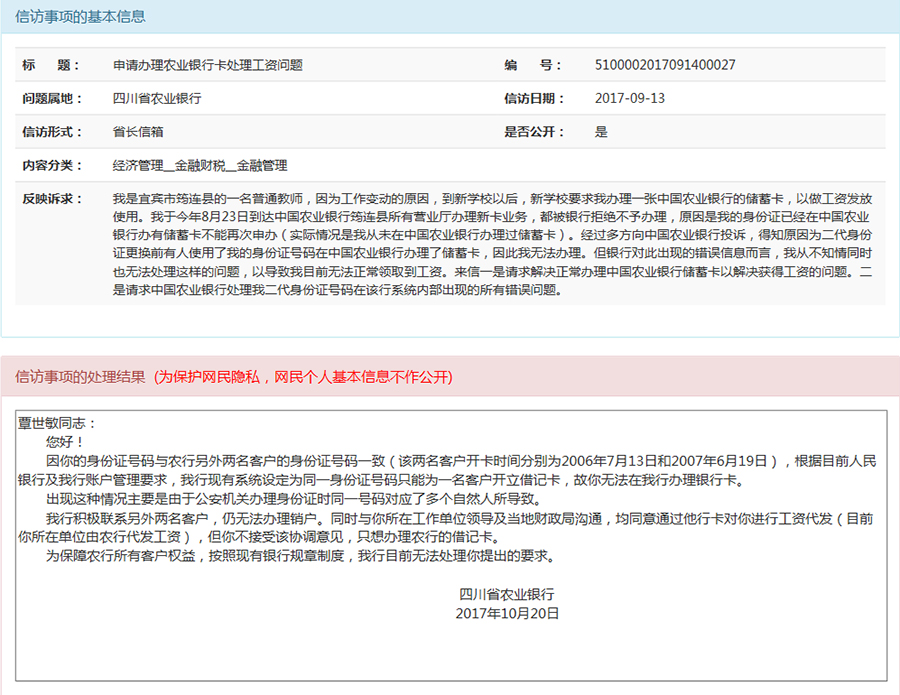Click the reply paragraph starting 因你的身份证号码

click(447, 471)
